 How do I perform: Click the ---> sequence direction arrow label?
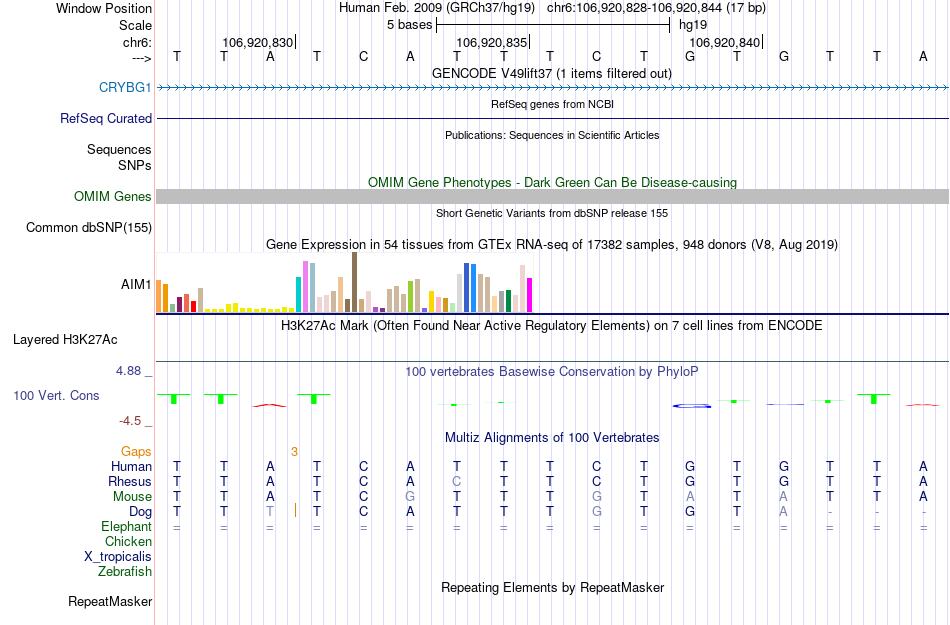click(142, 58)
